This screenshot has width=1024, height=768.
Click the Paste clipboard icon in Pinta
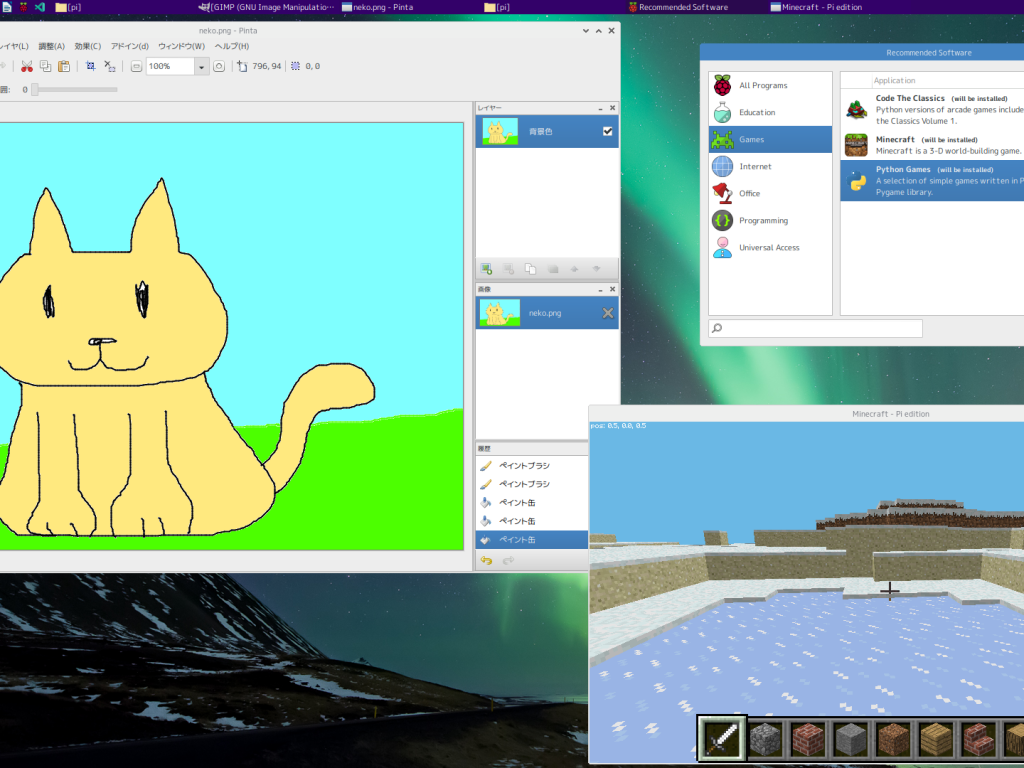(64, 66)
